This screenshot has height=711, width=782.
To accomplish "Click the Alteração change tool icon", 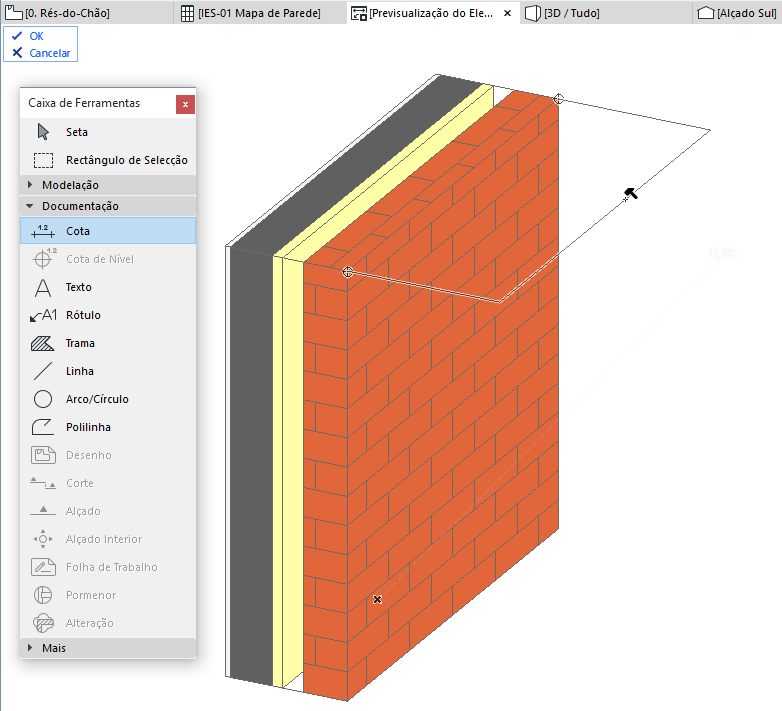I will [x=43, y=623].
